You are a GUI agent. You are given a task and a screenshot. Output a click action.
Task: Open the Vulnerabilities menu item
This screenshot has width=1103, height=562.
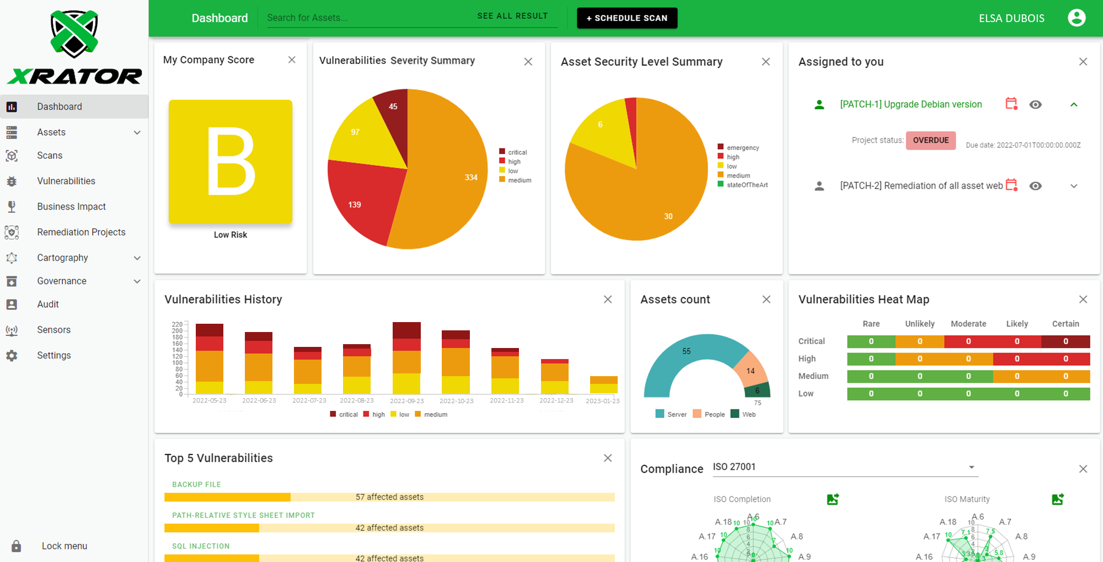tap(74, 181)
